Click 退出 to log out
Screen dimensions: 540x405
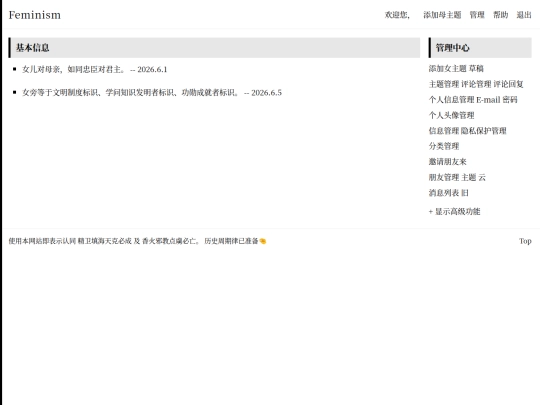click(524, 15)
